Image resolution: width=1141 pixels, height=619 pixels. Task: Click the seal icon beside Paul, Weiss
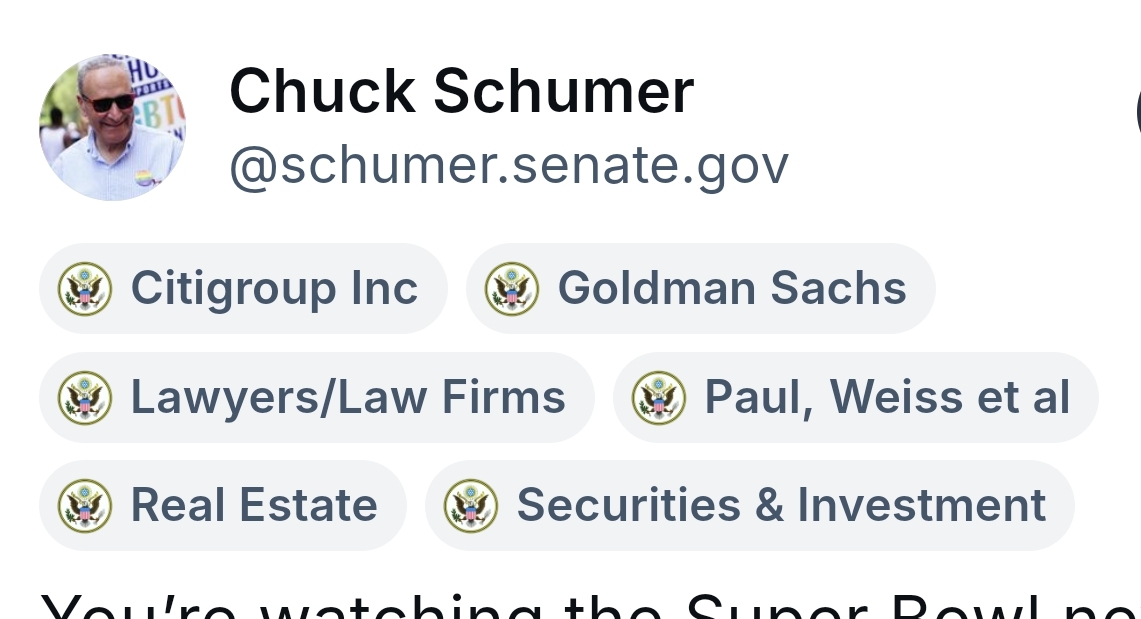point(659,398)
